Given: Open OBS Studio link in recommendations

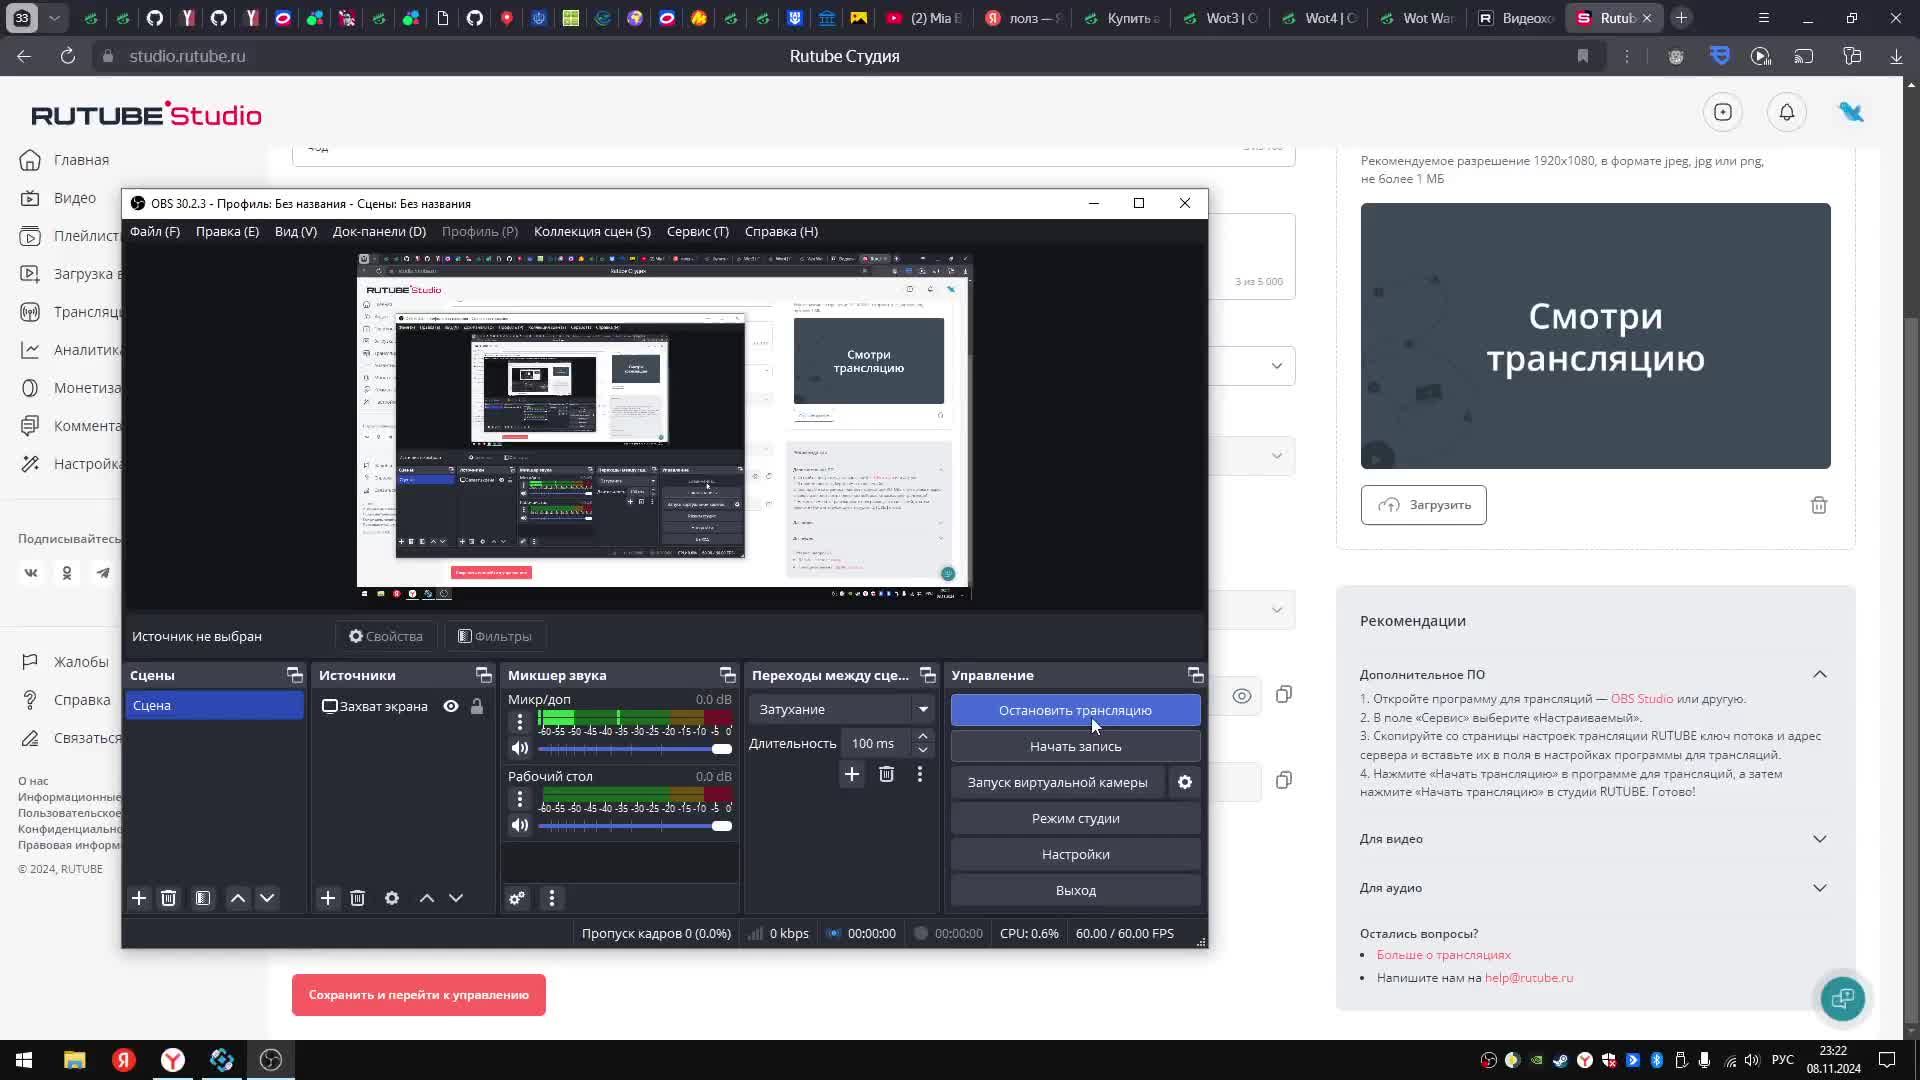Looking at the screenshot, I should (1641, 699).
